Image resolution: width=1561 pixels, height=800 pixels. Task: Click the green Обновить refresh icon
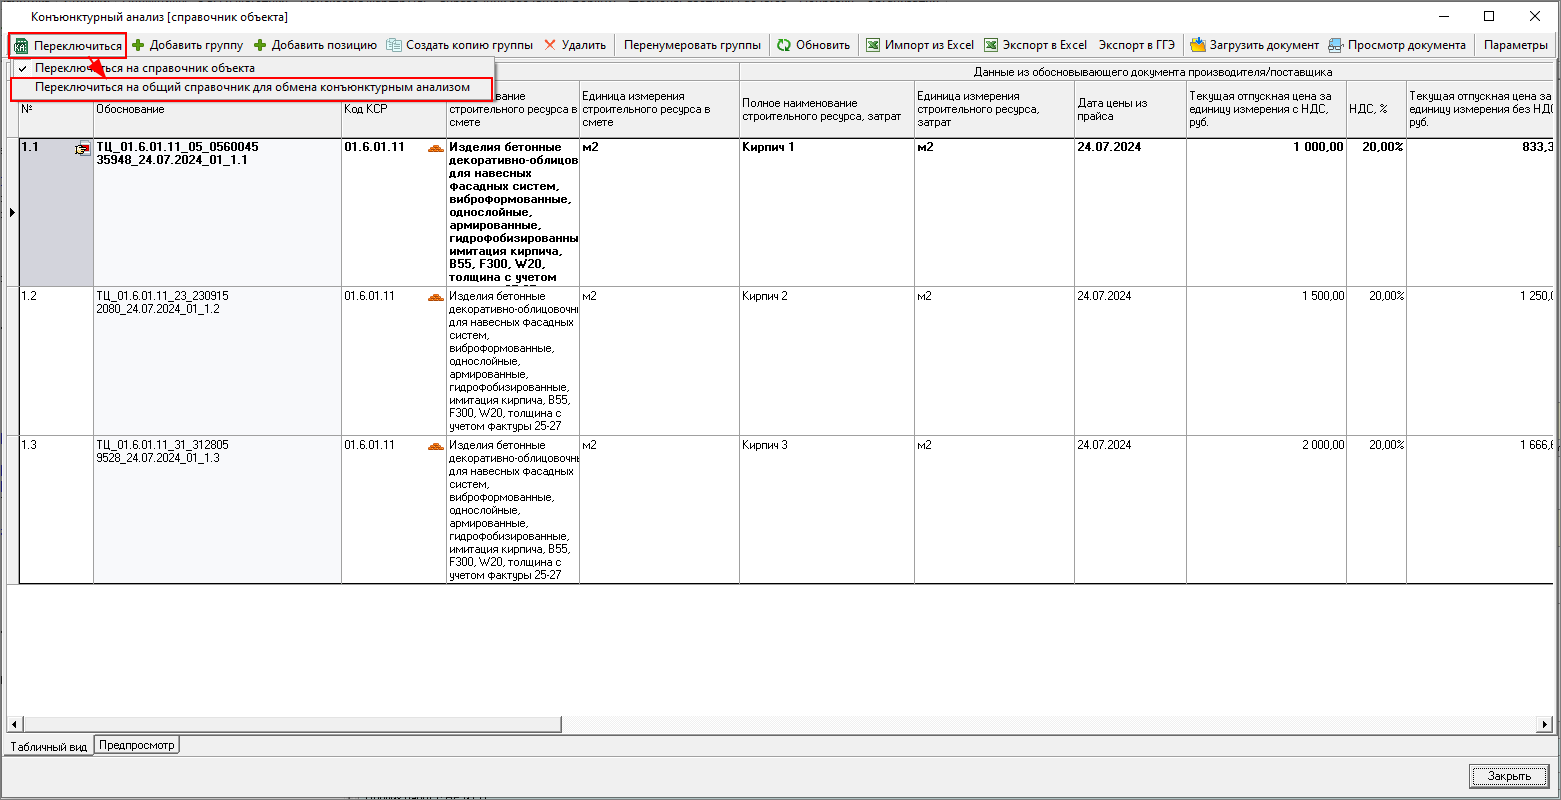(784, 45)
